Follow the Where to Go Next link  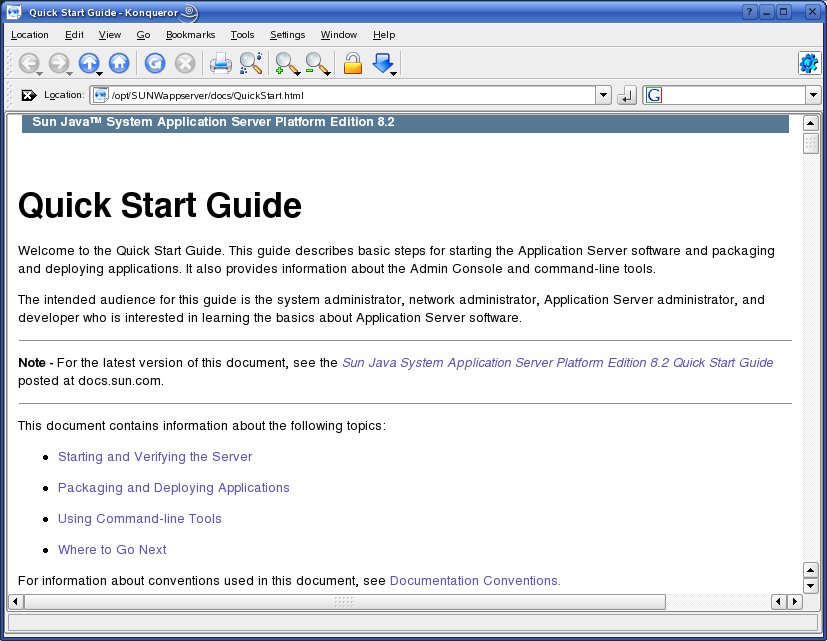click(x=112, y=550)
